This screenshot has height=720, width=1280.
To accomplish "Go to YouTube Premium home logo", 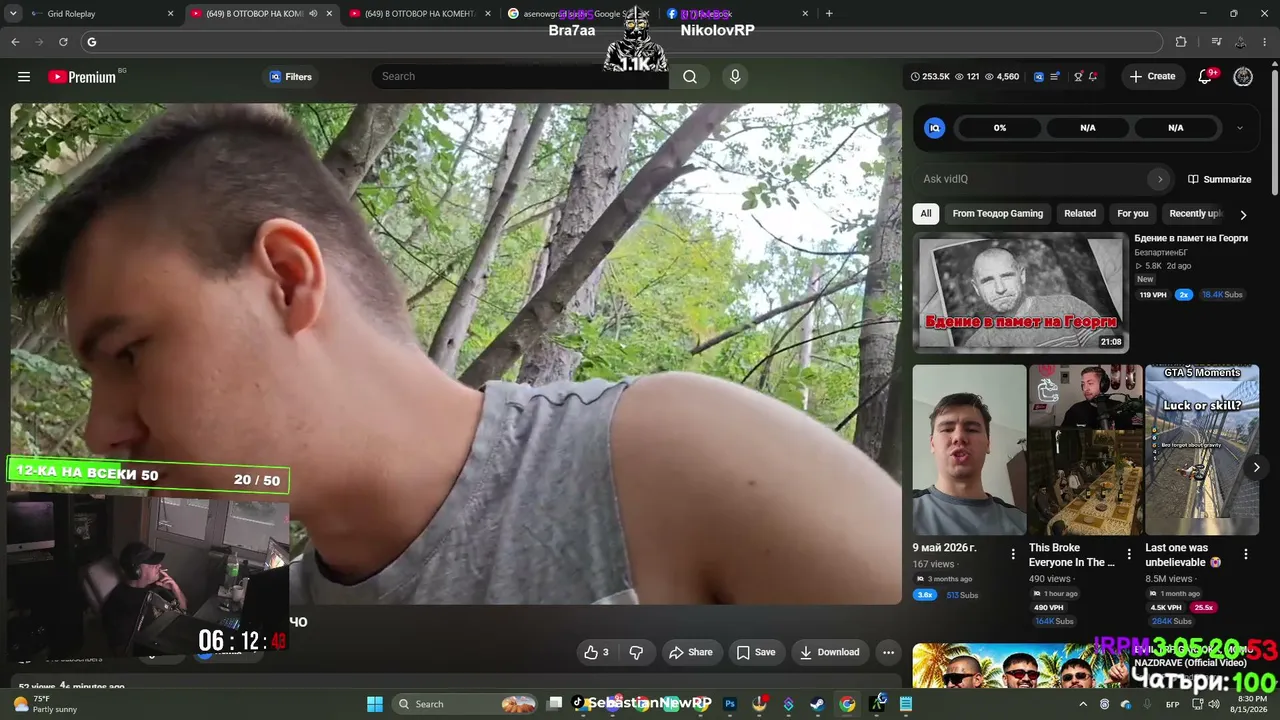I will [x=82, y=77].
